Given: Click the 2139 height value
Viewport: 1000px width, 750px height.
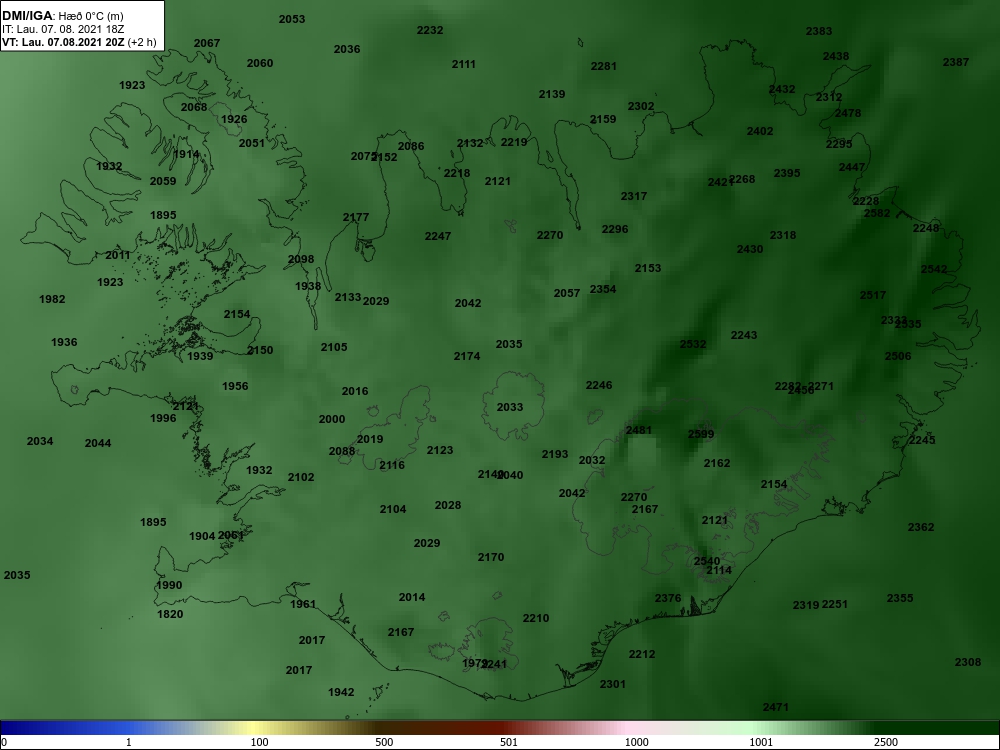Looking at the screenshot, I should [552, 94].
